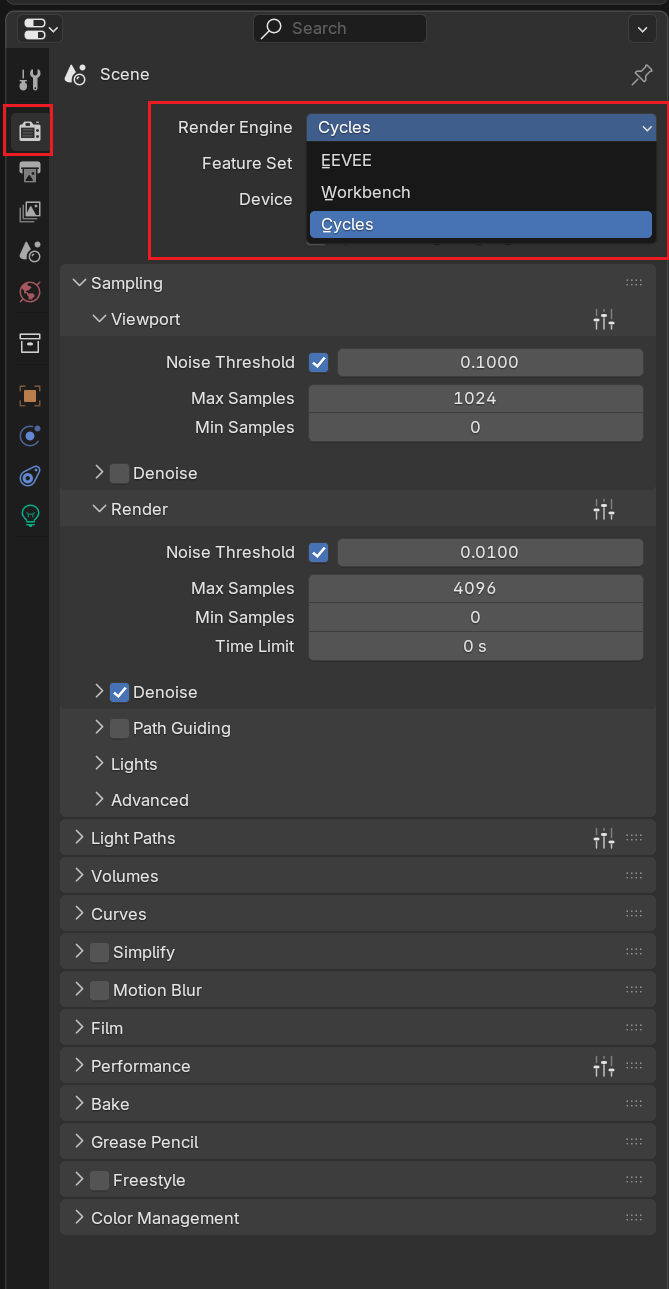Expand the Performance panel
The height and width of the screenshot is (1289, 669).
point(80,1066)
